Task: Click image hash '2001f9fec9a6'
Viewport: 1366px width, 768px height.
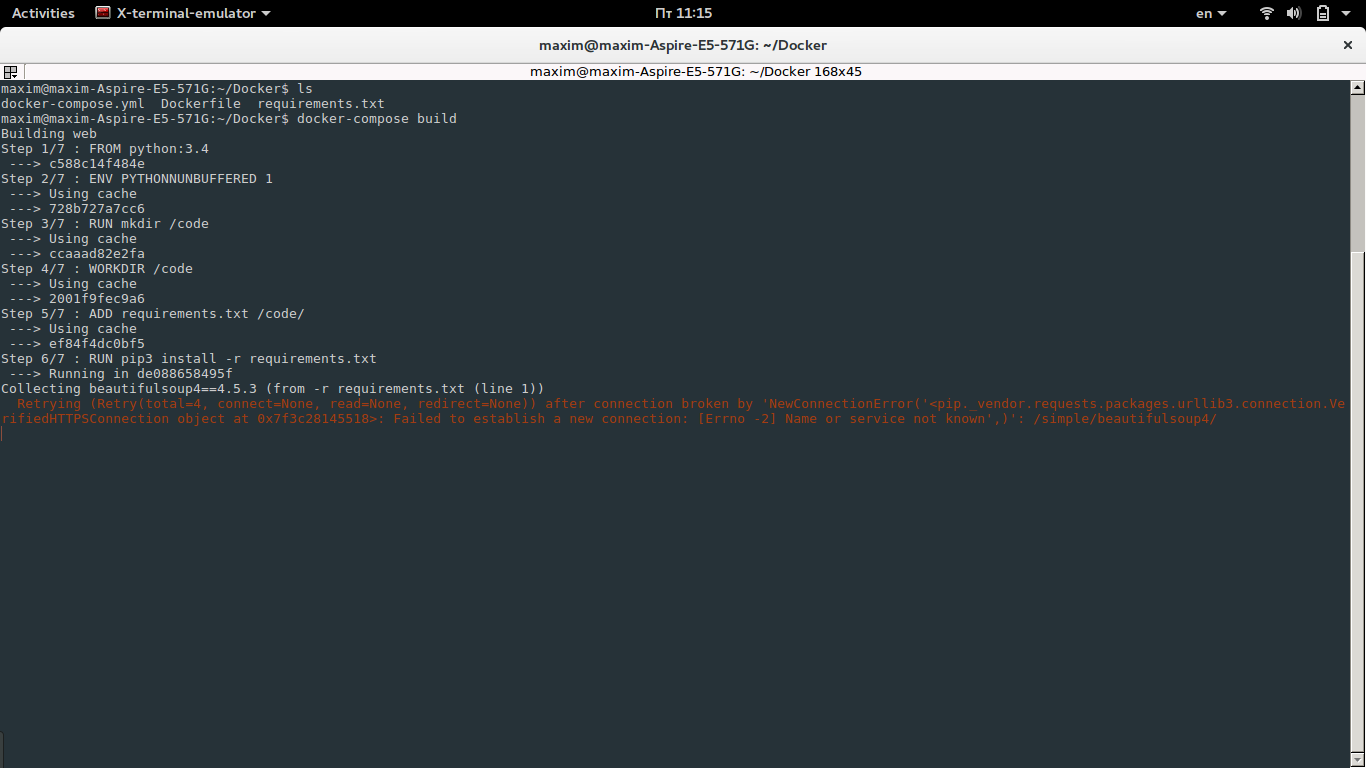Action: (97, 299)
